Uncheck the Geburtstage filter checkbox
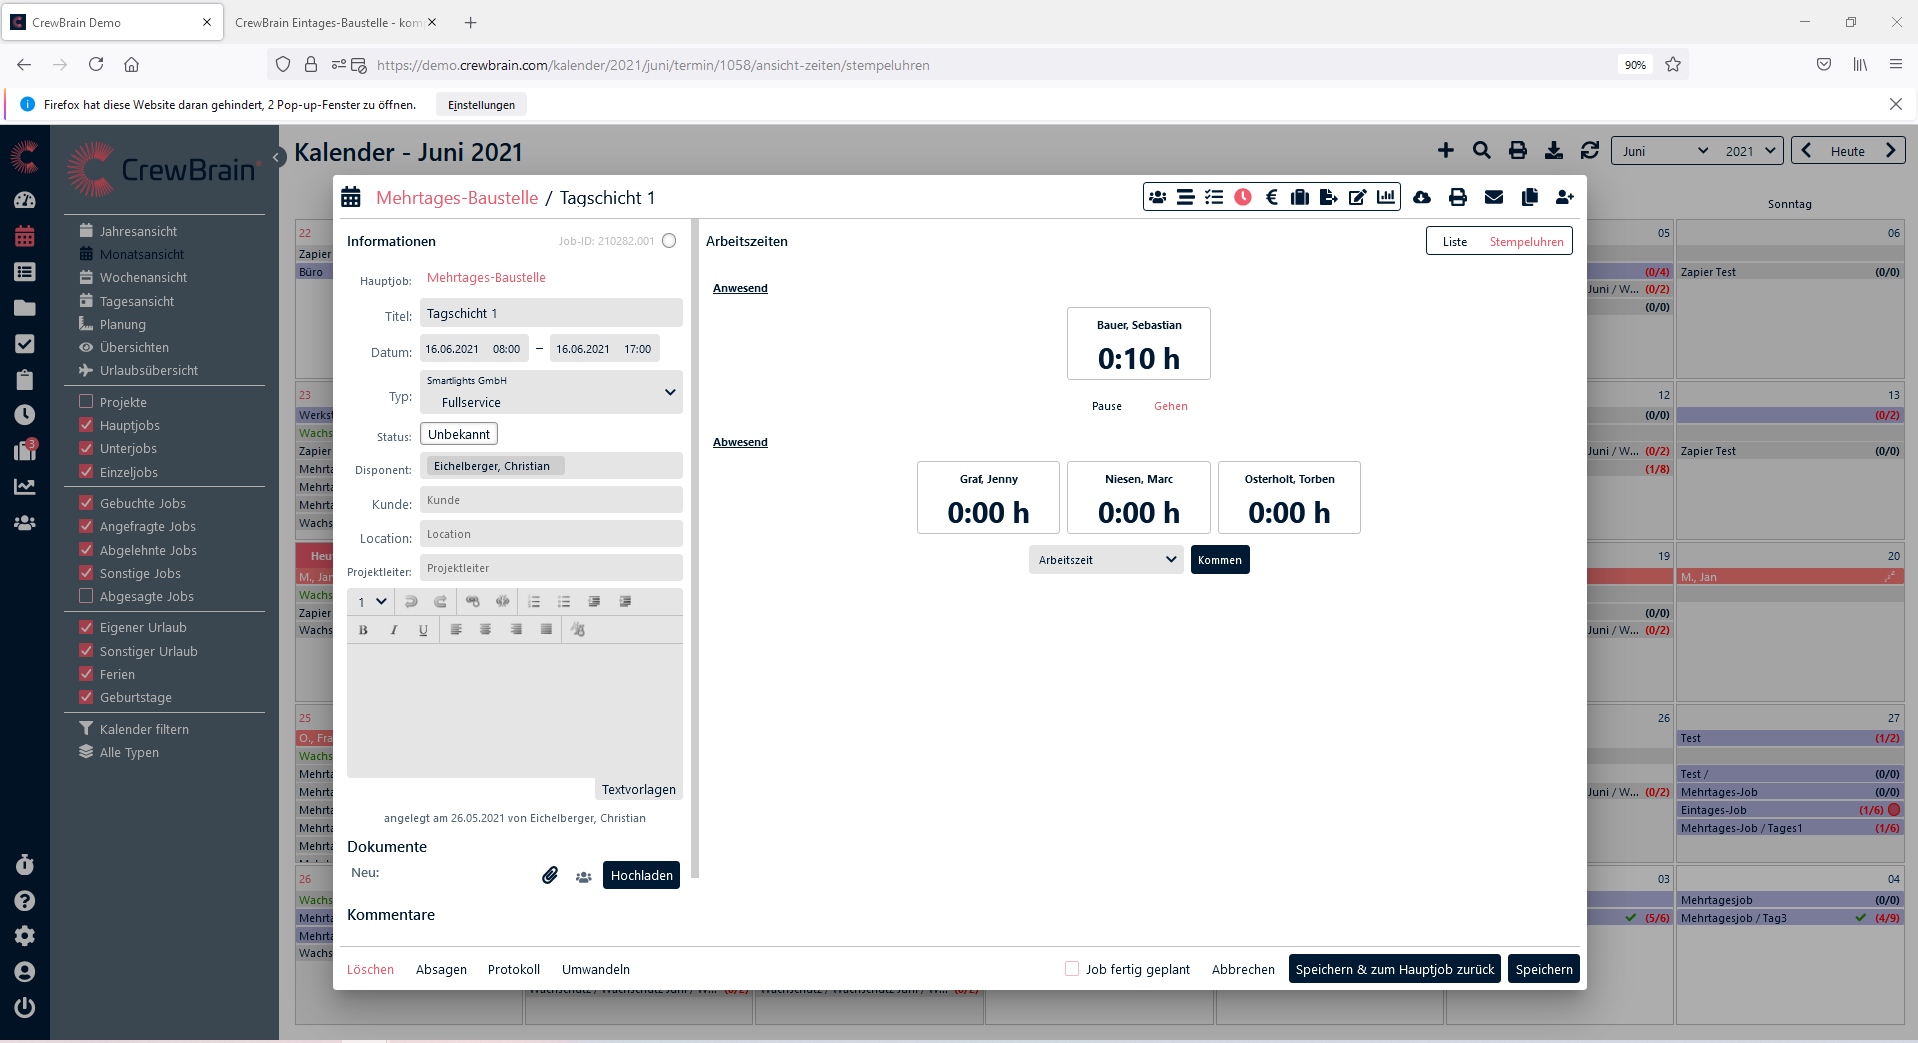The image size is (1918, 1043). click(x=86, y=697)
